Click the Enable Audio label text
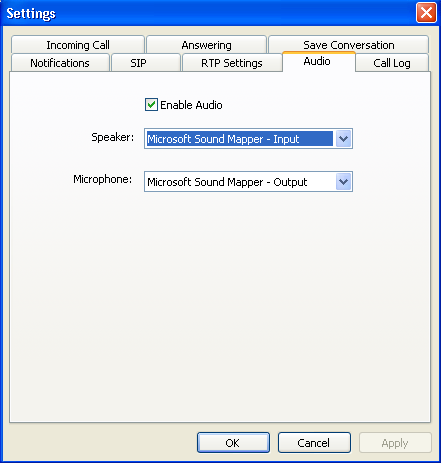441x463 pixels. click(191, 105)
